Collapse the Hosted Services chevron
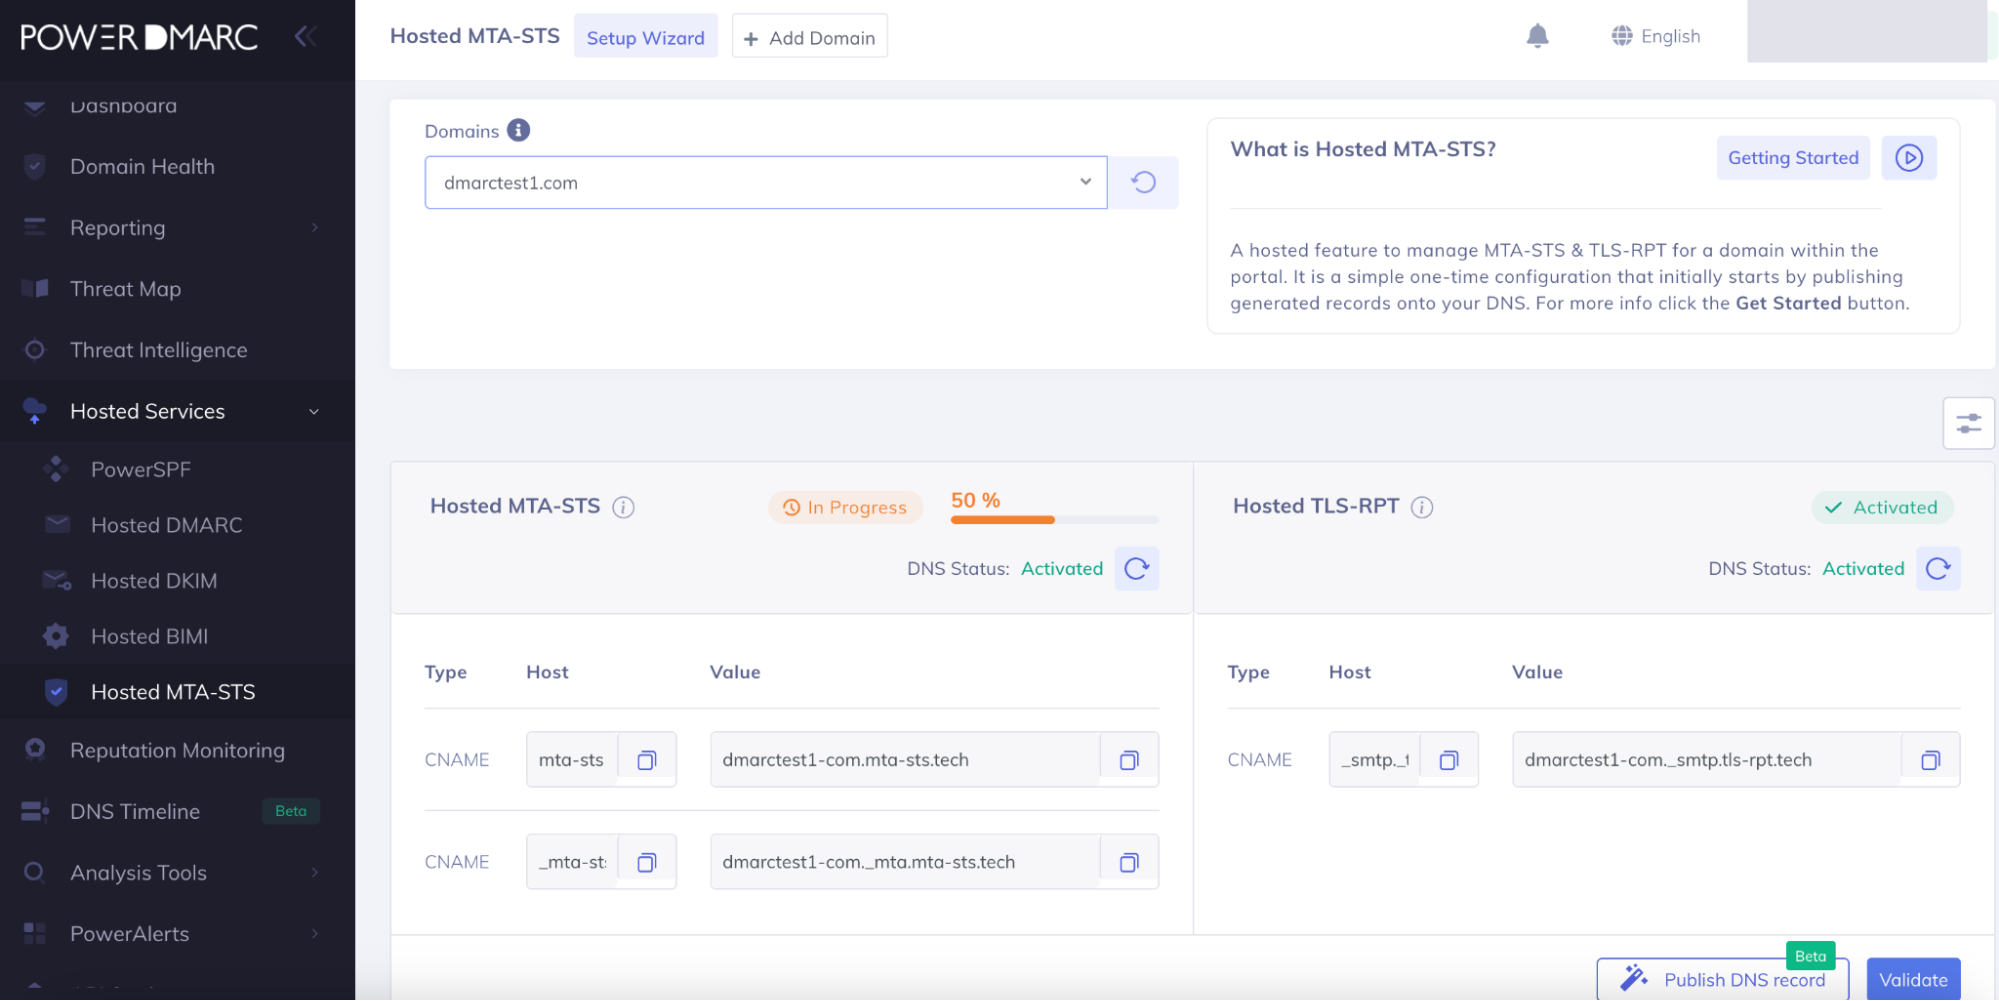This screenshot has width=1999, height=1001. tap(314, 411)
